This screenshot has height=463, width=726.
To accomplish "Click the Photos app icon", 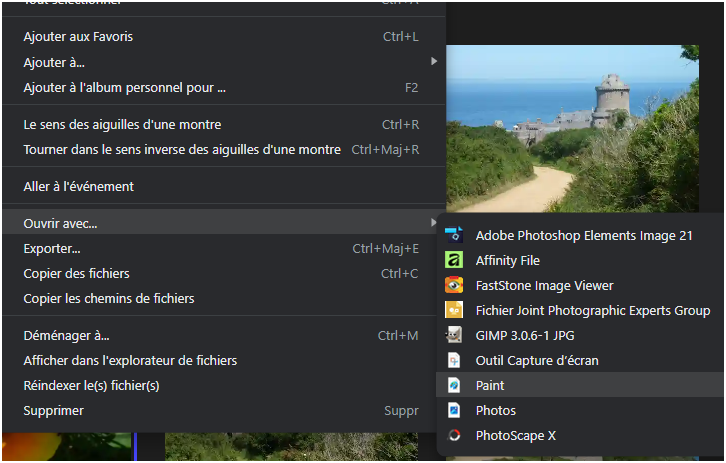I will (454, 410).
